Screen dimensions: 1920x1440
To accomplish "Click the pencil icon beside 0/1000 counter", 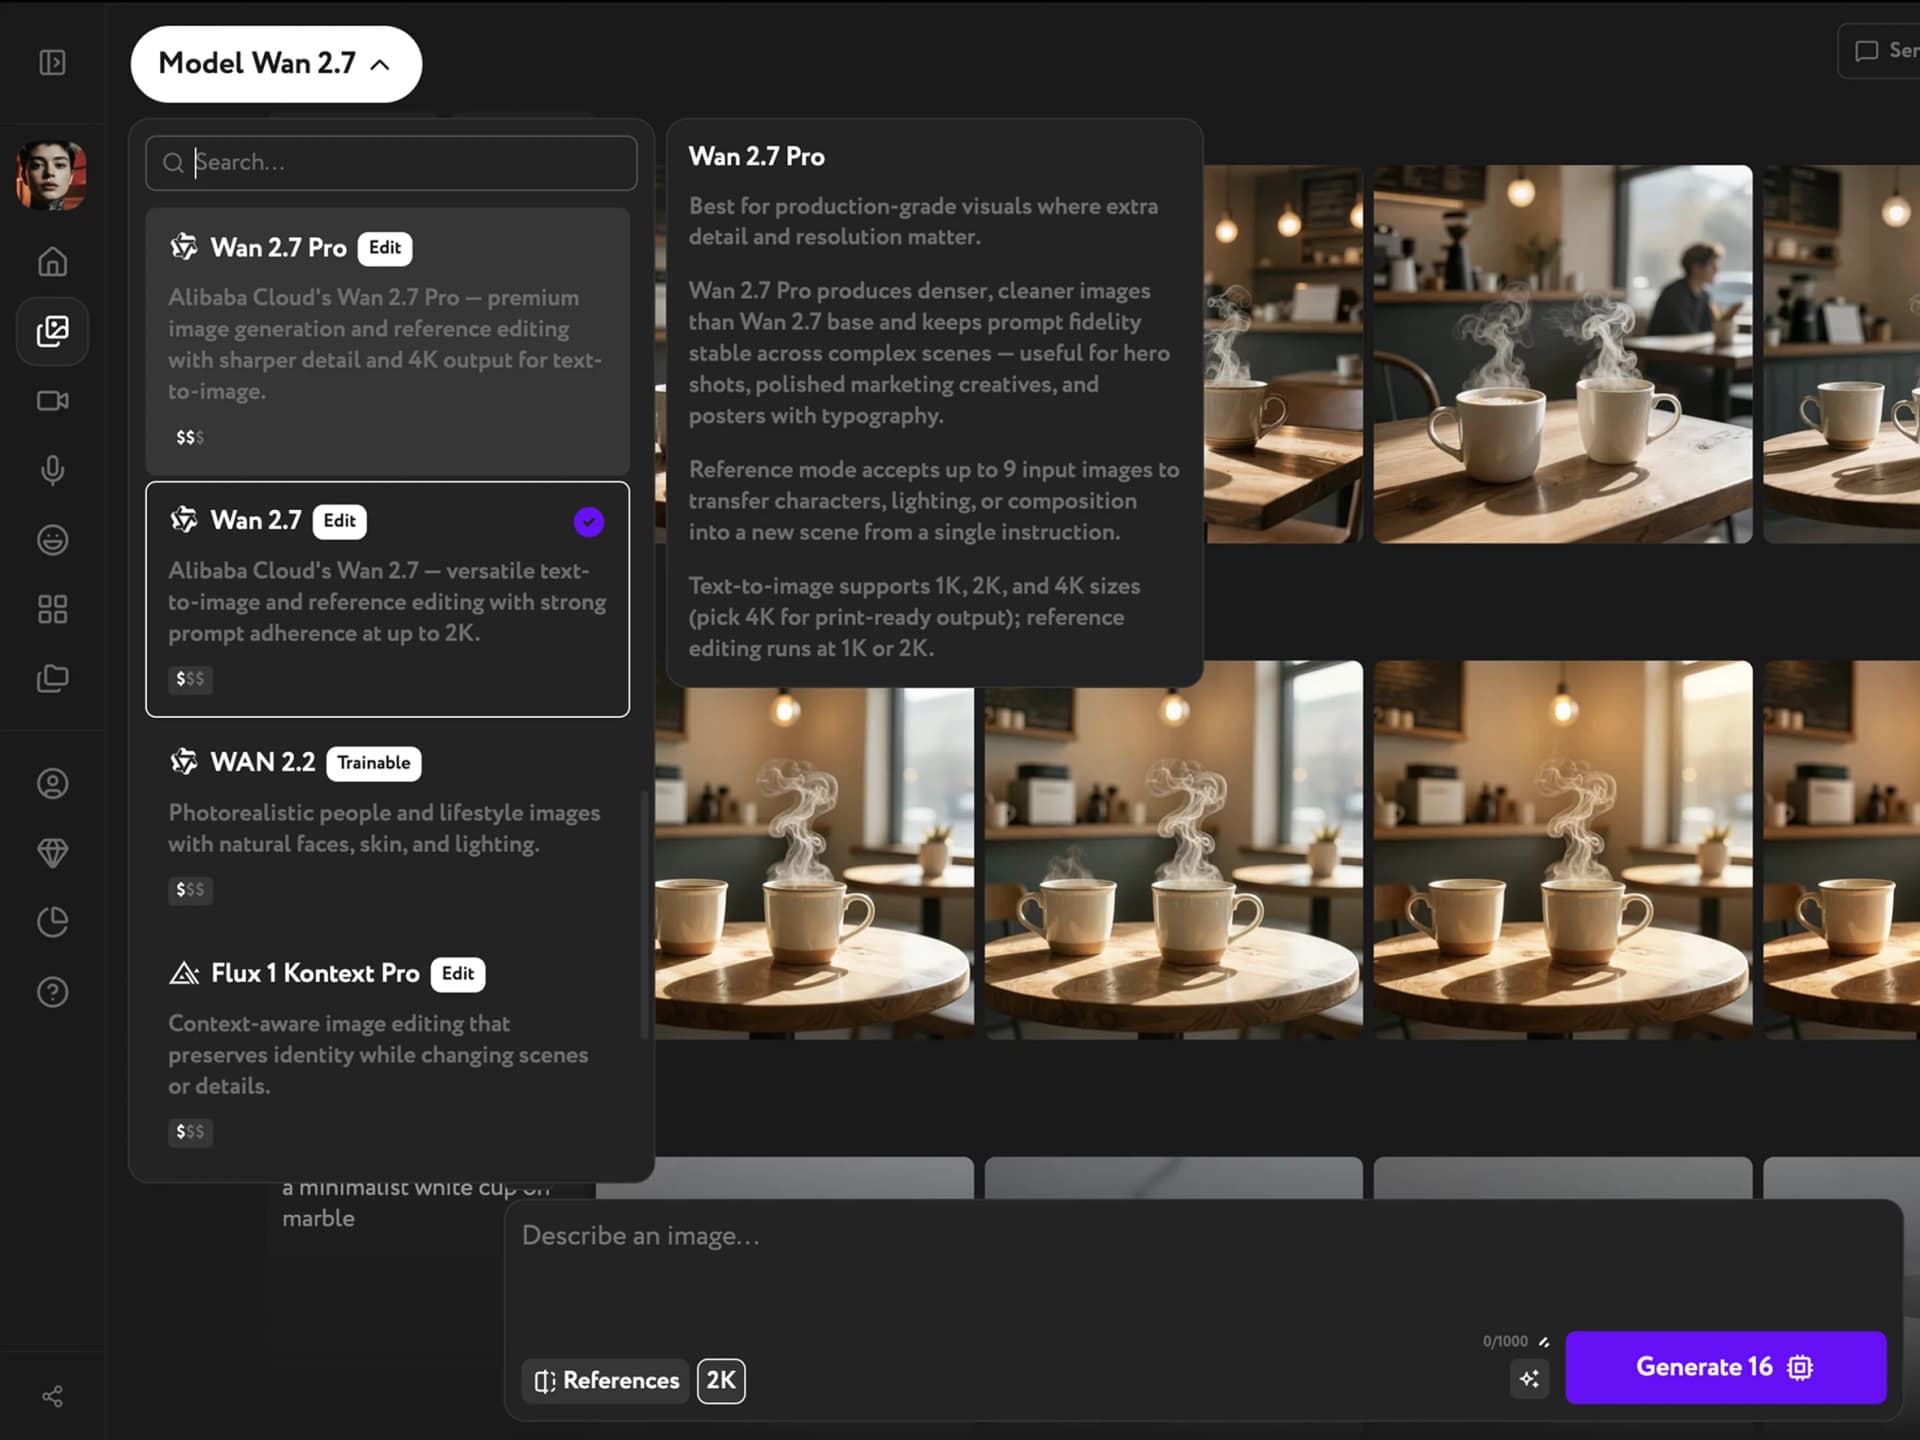I will point(1543,1342).
